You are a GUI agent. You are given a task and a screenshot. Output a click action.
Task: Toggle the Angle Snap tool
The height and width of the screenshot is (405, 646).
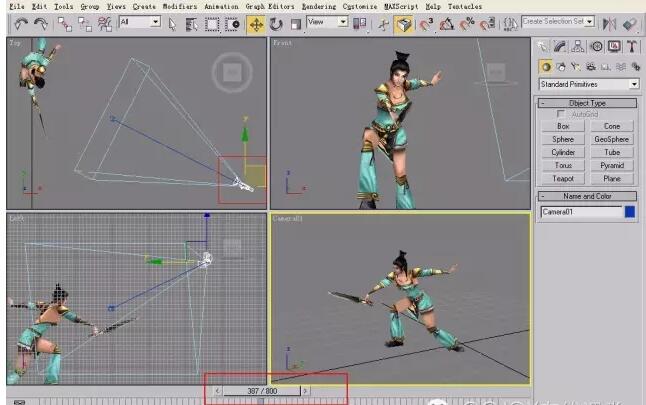(447, 24)
